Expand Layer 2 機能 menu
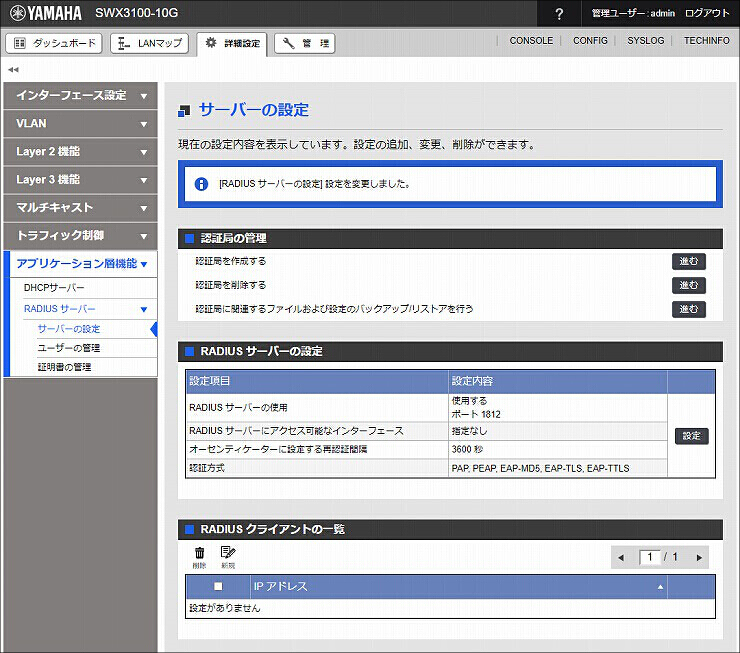Screen dimensions: 740x653 [x=80, y=151]
